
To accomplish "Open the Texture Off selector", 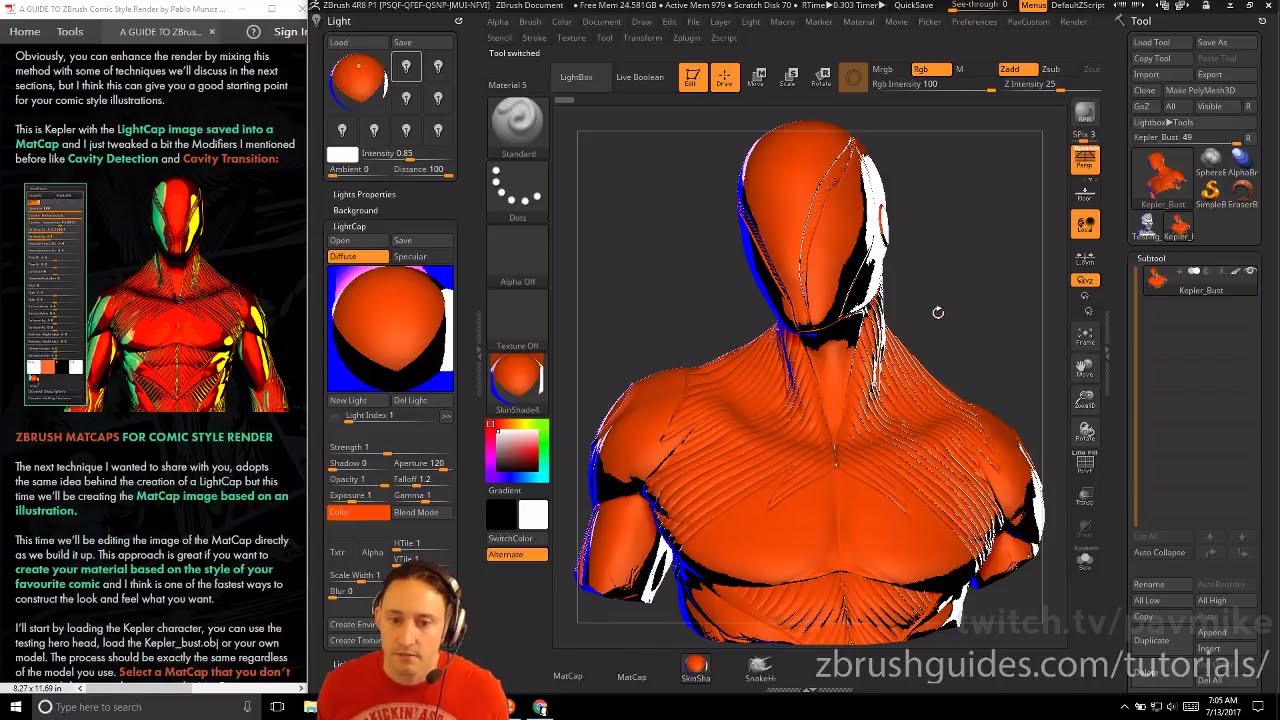I will pyautogui.click(x=517, y=319).
